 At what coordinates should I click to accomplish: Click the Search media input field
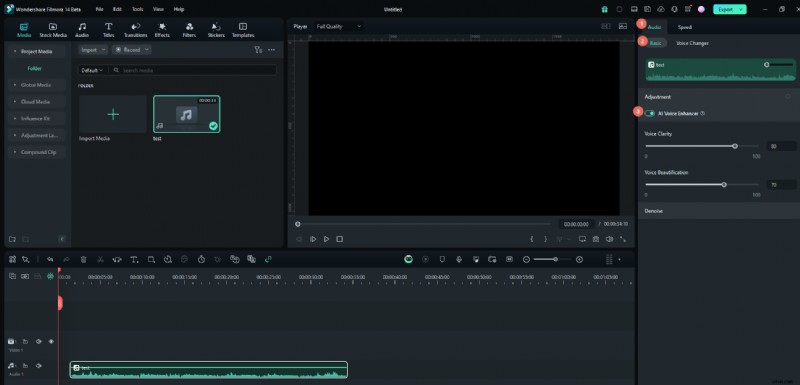click(x=194, y=70)
